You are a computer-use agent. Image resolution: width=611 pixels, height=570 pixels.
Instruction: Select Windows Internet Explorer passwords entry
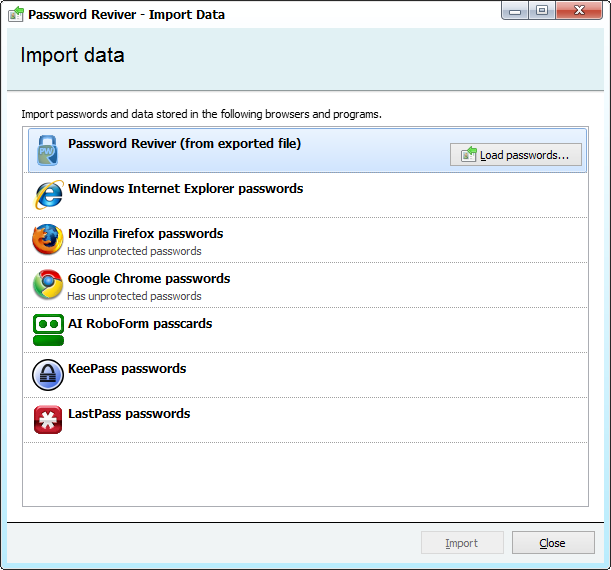click(x=306, y=195)
